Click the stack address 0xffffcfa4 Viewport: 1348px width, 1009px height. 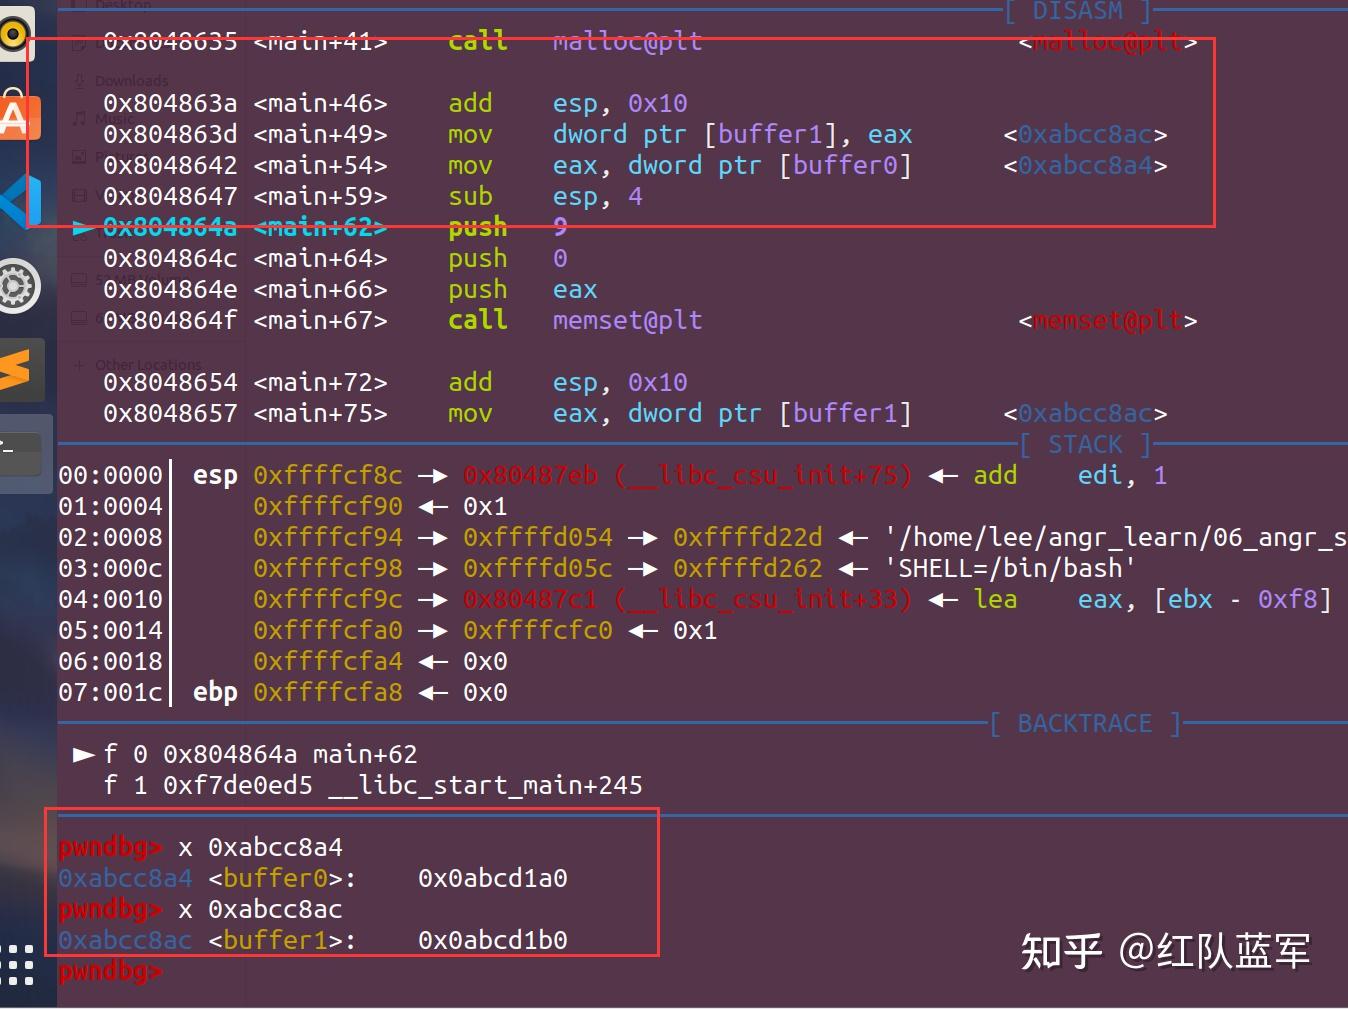(x=328, y=661)
